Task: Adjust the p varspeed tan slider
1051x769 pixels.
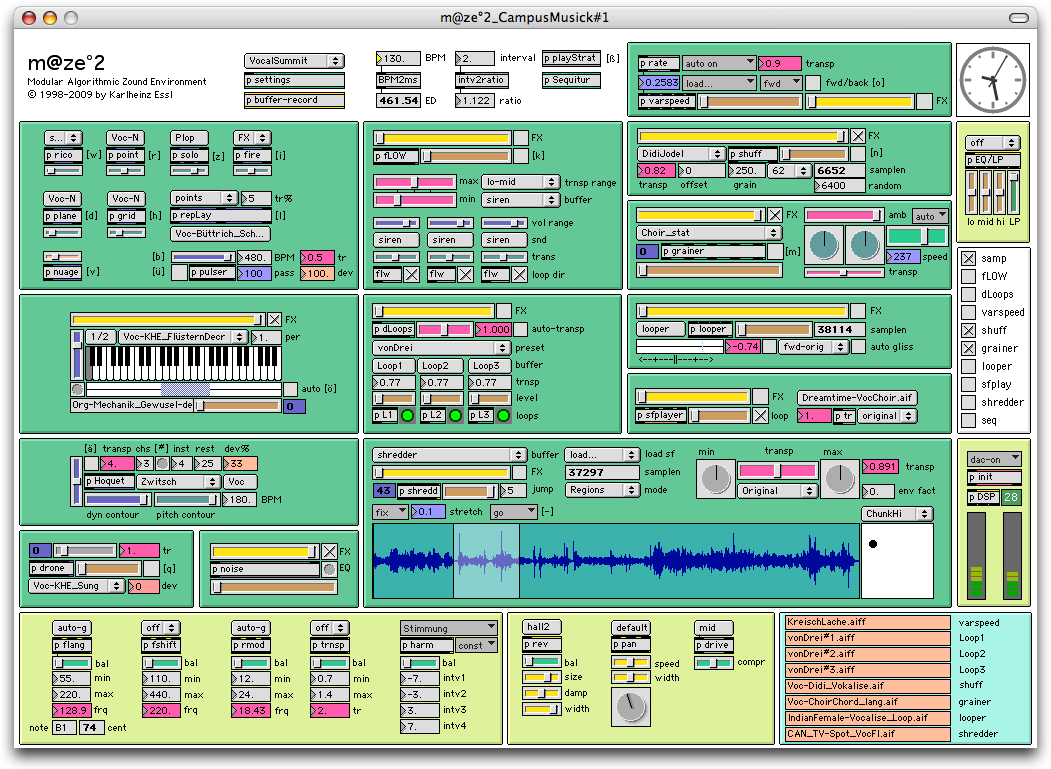Action: pos(749,101)
